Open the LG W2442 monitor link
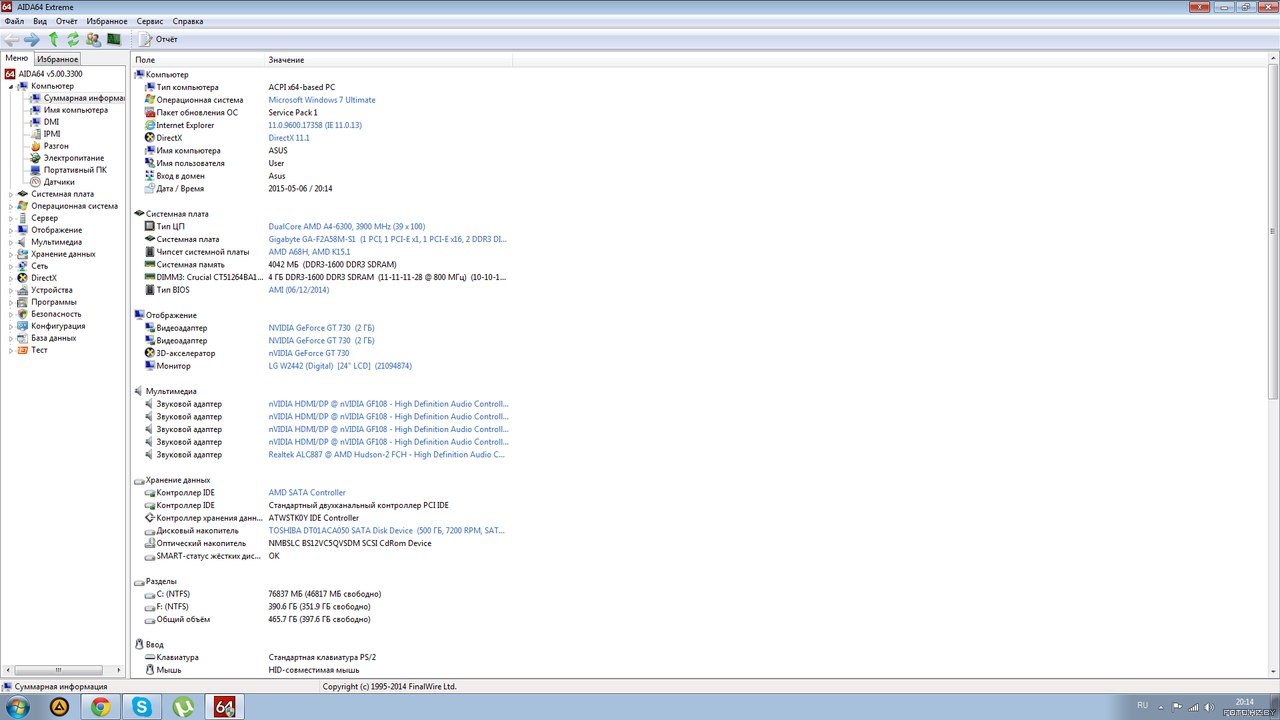 coord(340,366)
